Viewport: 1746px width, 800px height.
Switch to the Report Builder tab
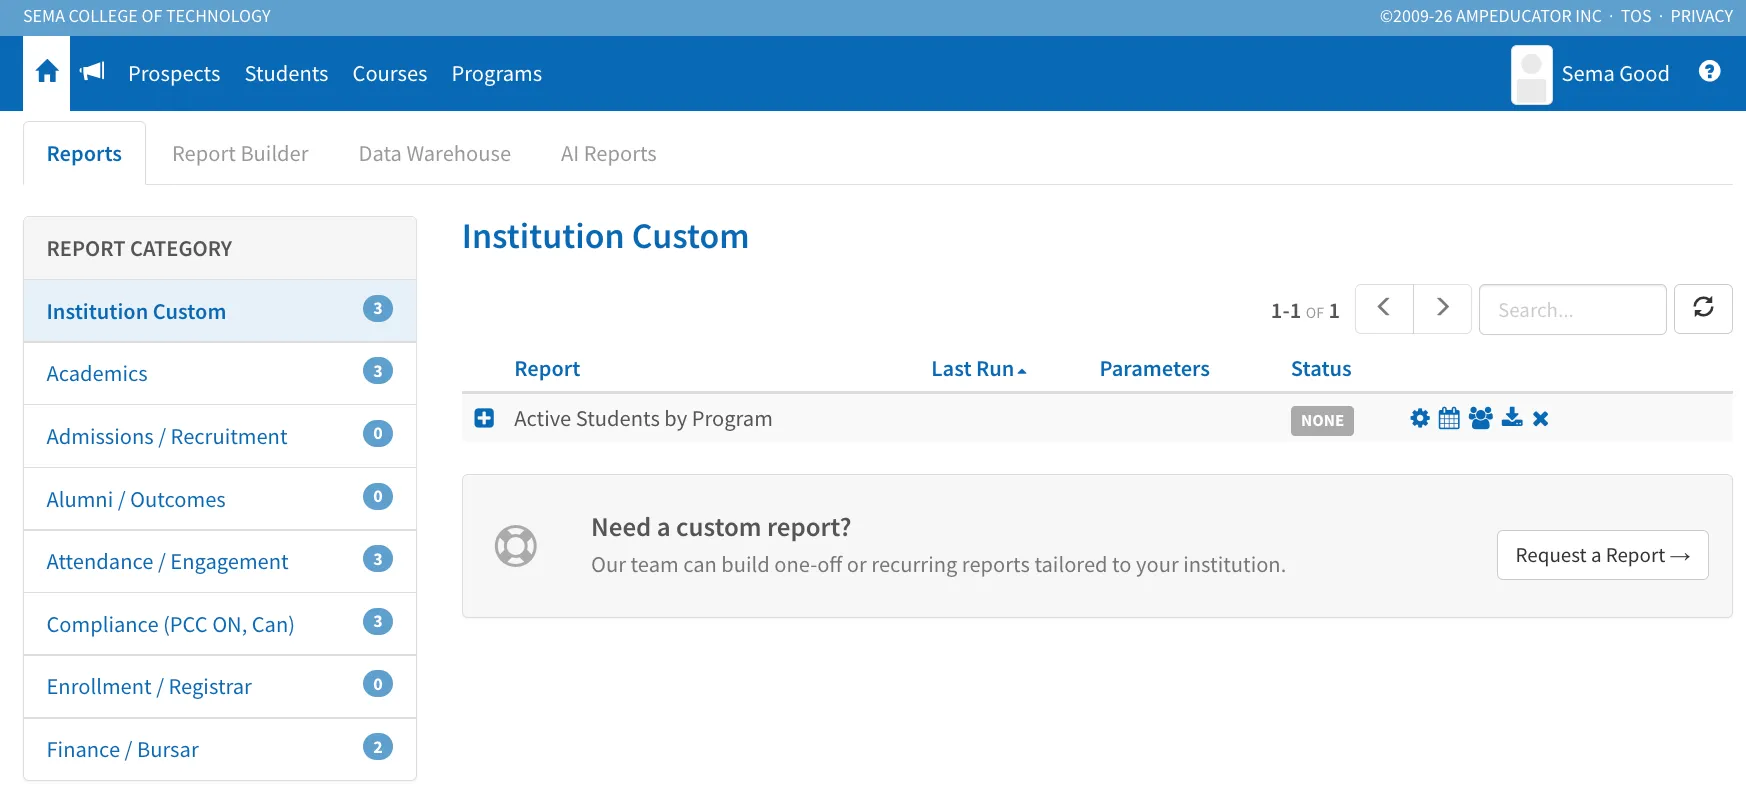(x=240, y=154)
